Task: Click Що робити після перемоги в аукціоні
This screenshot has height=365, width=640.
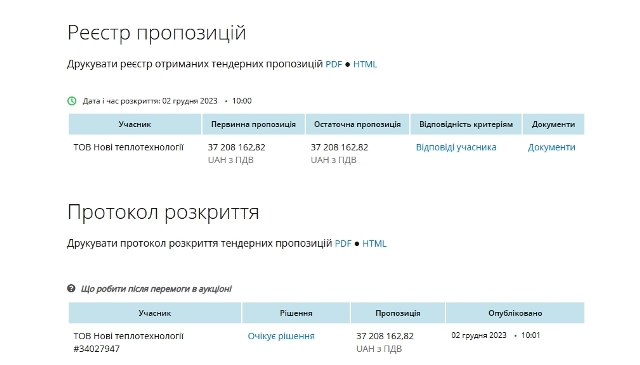Action: pos(156,289)
